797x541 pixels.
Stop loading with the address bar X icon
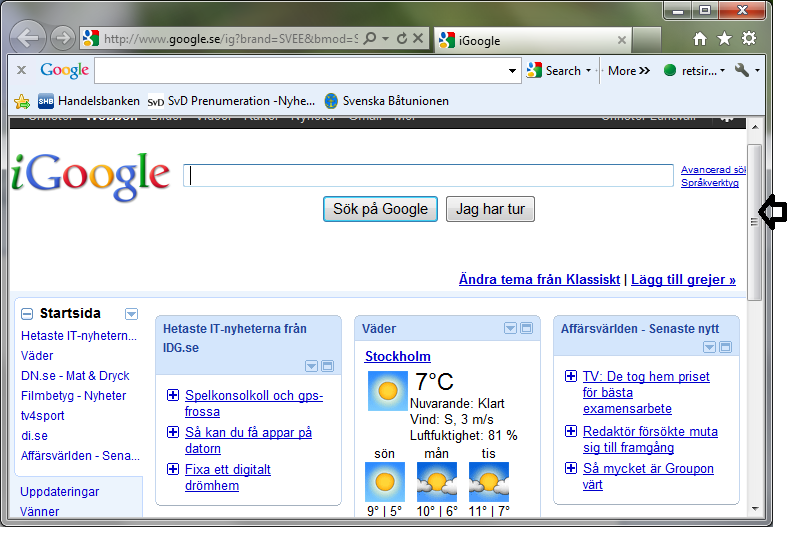(x=418, y=38)
